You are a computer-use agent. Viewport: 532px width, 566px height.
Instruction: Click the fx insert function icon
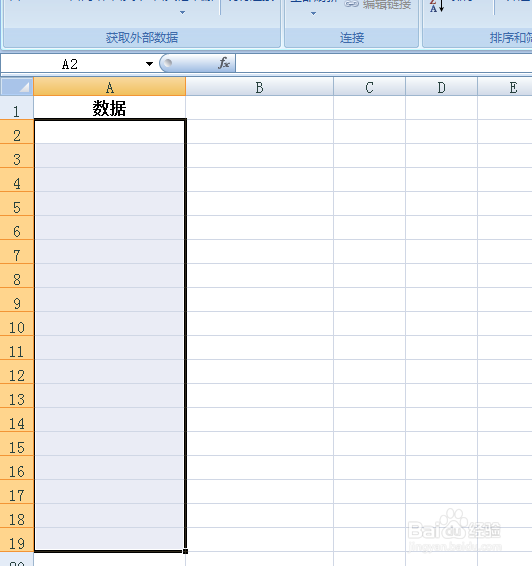point(224,63)
